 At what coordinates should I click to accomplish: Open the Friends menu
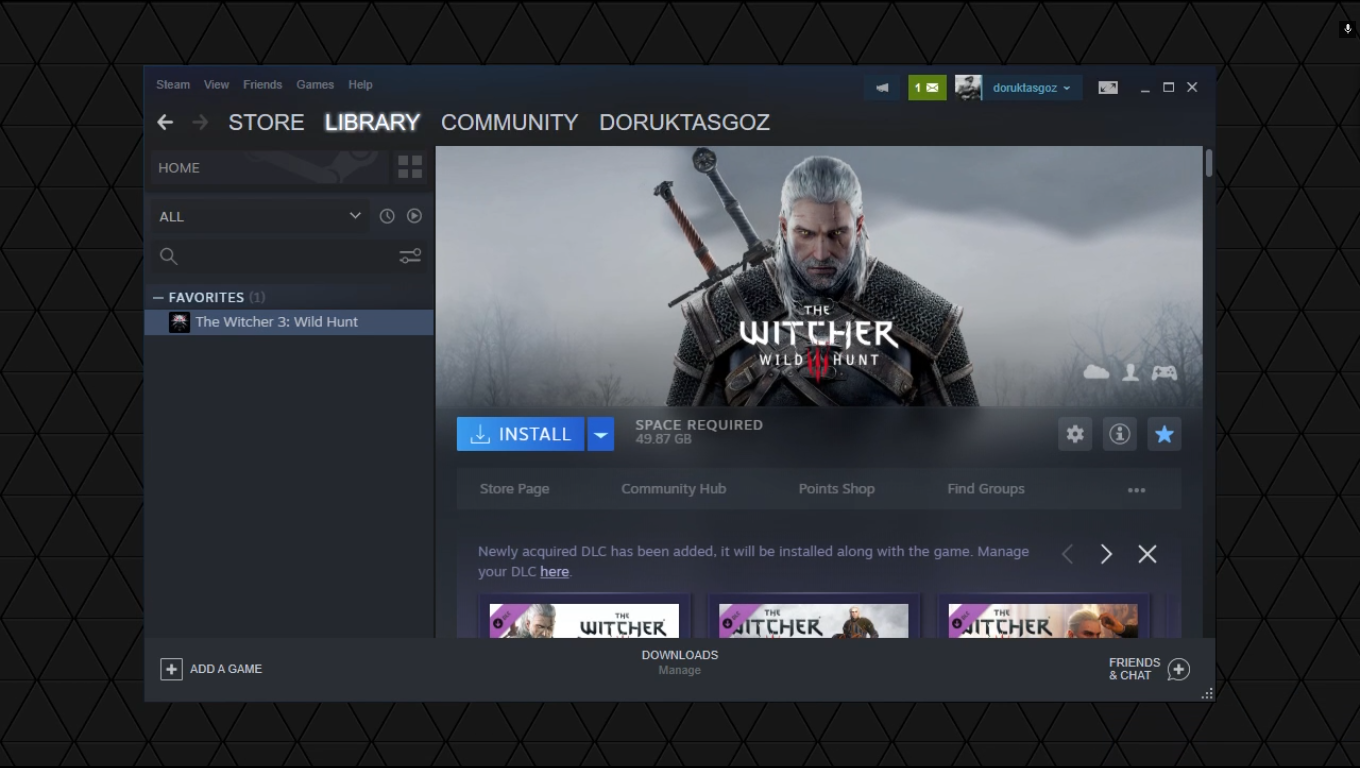coord(262,85)
